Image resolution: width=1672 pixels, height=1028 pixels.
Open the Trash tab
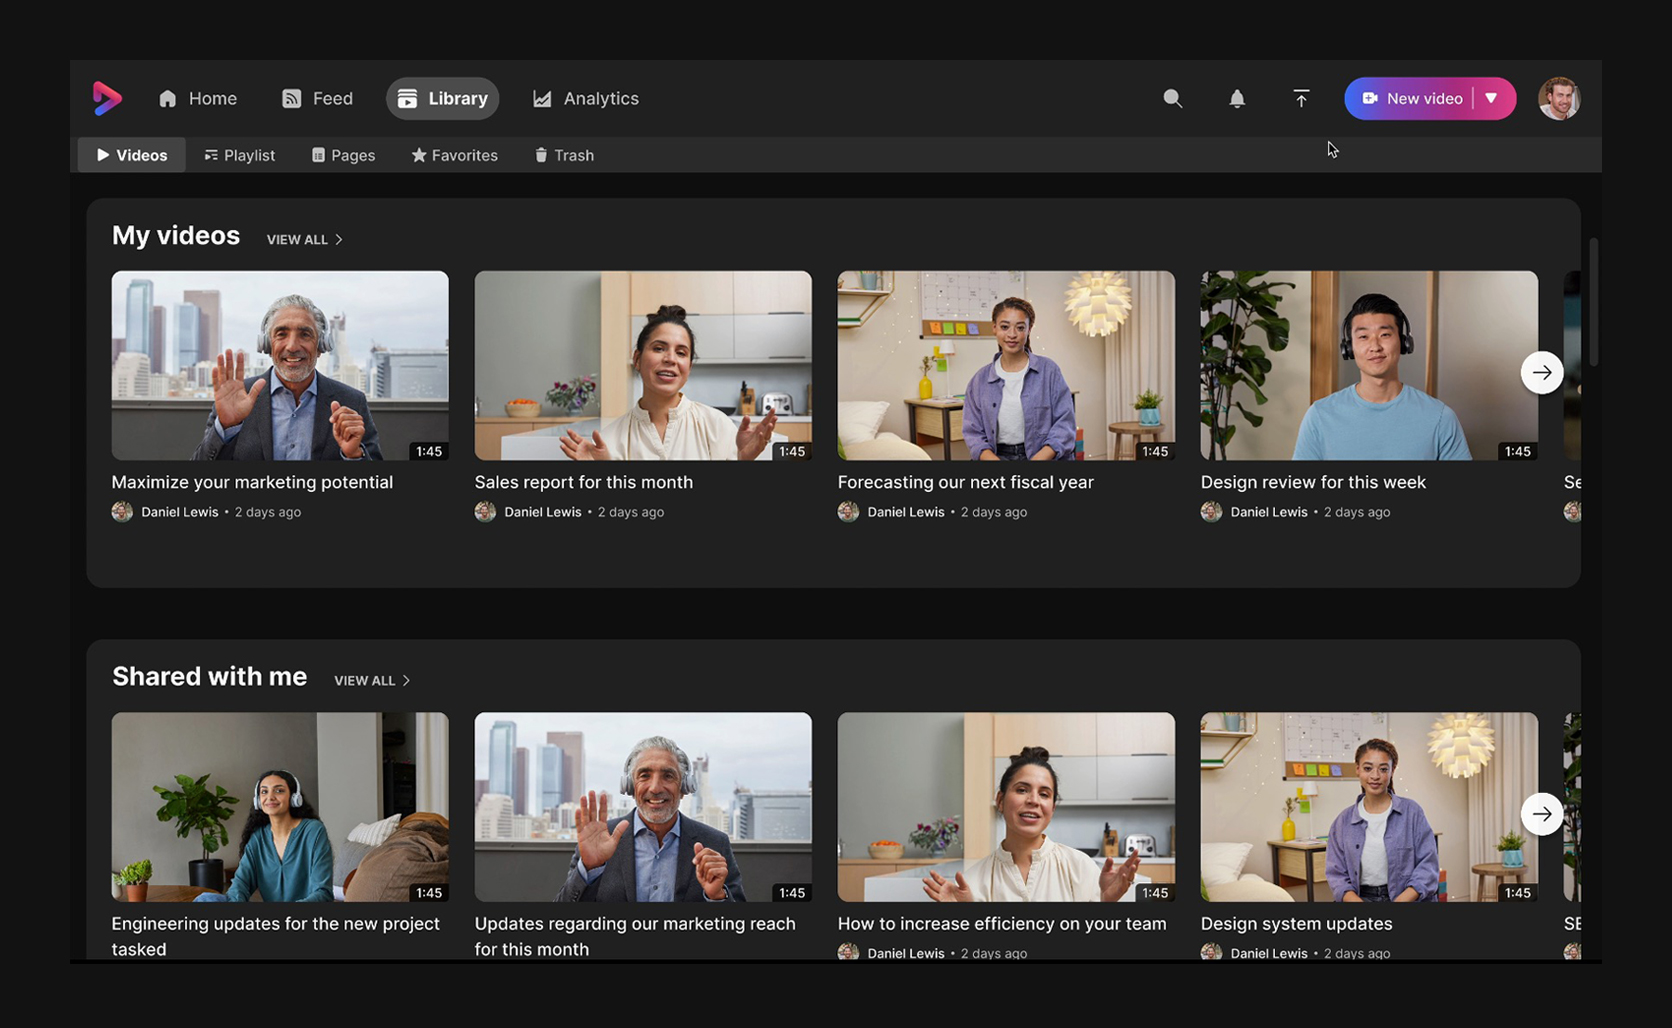coord(565,155)
